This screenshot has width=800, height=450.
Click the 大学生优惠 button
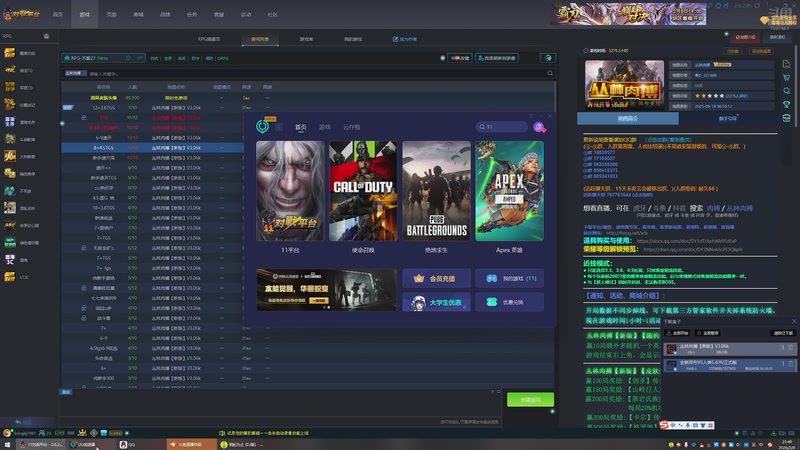(436, 302)
